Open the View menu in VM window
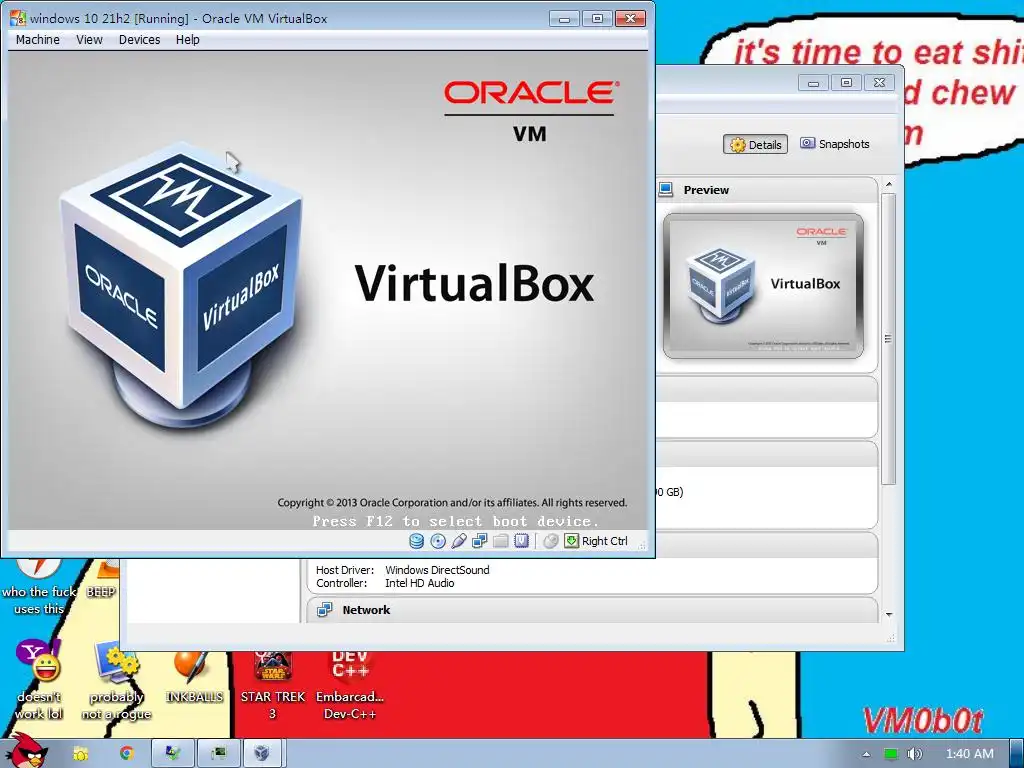 pyautogui.click(x=89, y=40)
